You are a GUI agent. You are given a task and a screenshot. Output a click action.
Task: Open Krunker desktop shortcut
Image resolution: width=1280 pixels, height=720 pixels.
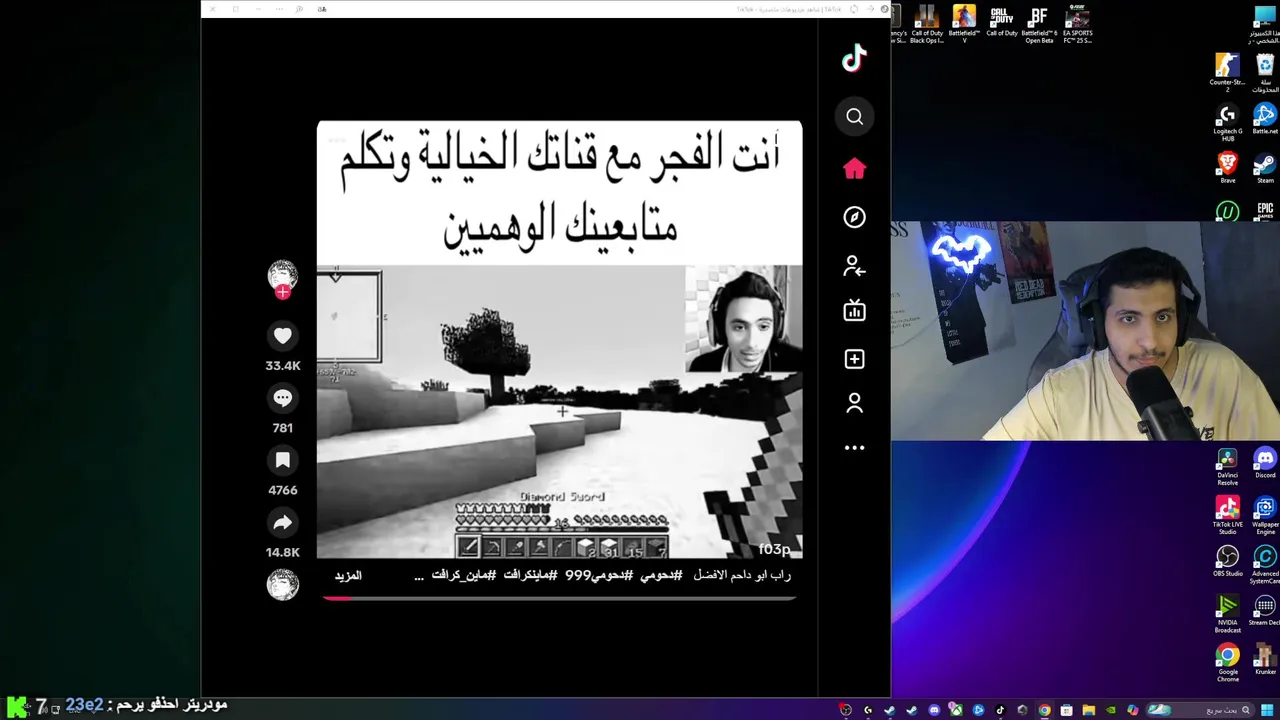tap(1265, 658)
